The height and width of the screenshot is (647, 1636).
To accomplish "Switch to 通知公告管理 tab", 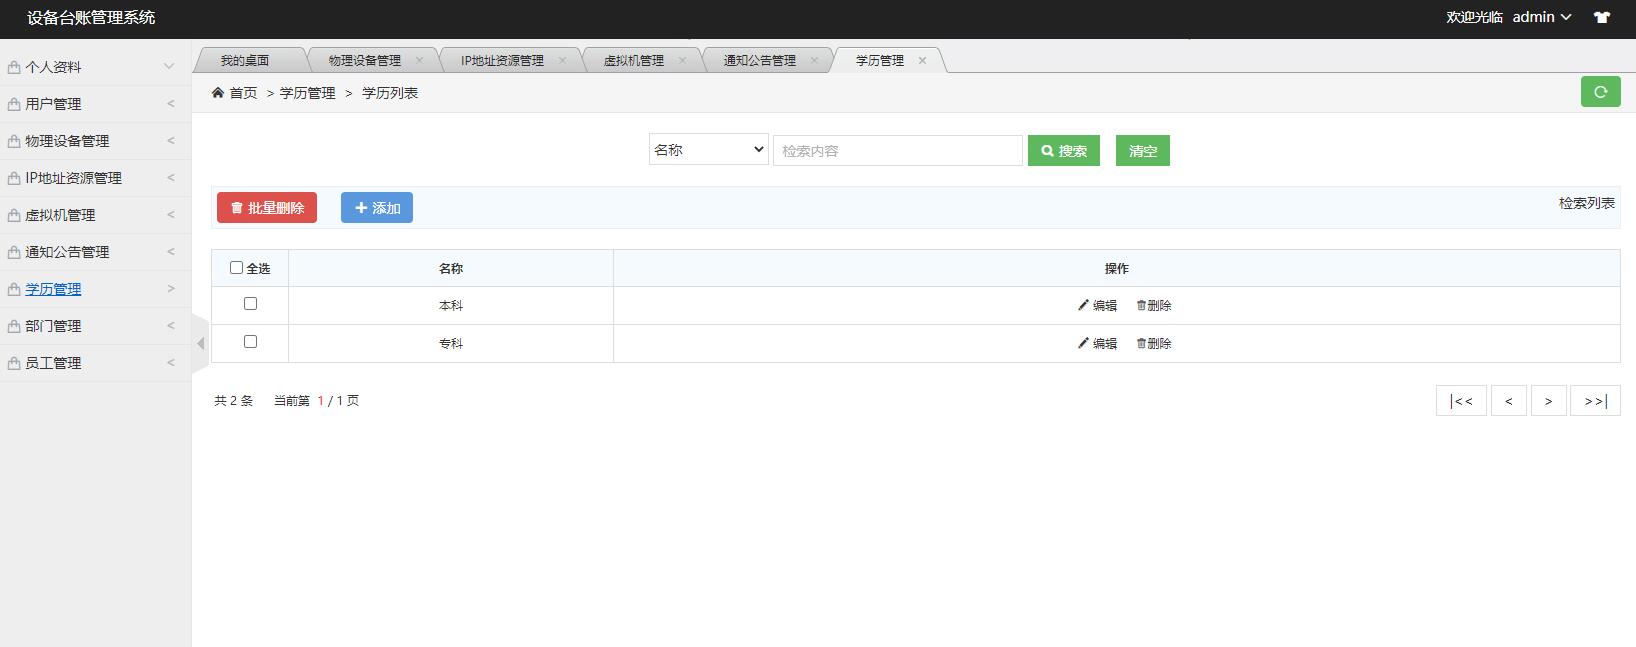I will (x=760, y=60).
